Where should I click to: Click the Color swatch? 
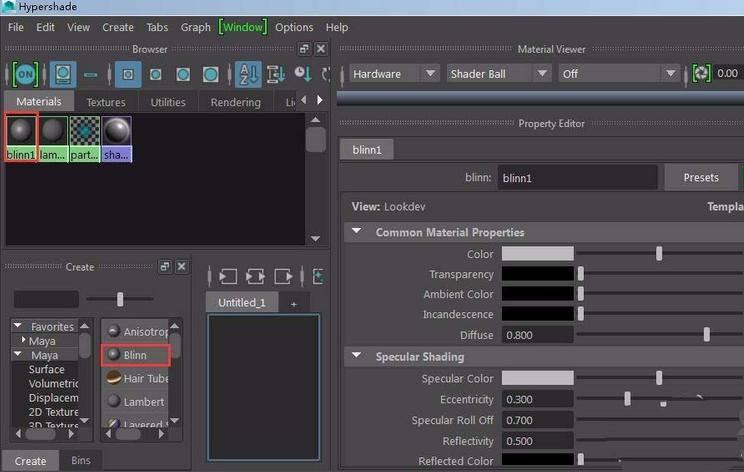[538, 254]
